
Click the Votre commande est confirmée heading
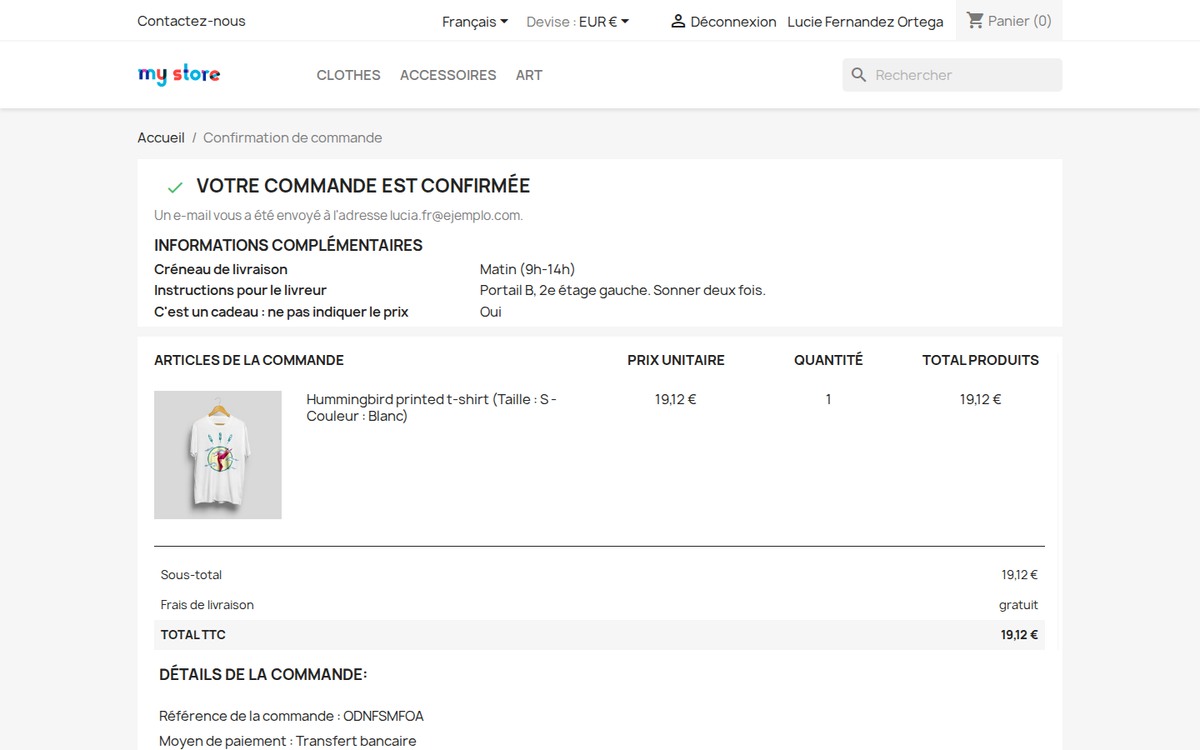pyautogui.click(x=363, y=186)
